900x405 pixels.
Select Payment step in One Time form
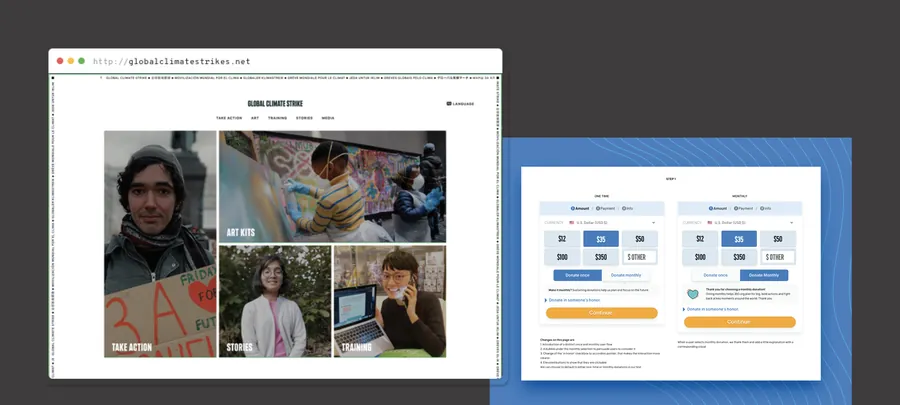(x=605, y=208)
